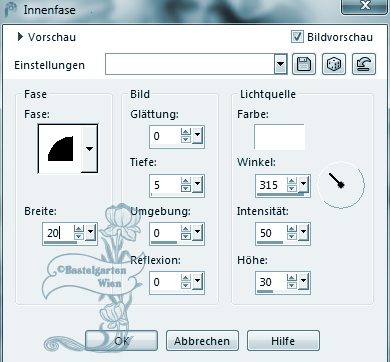Open the Glättung slider dropdown arrow
The height and width of the screenshot is (362, 390).
(x=197, y=135)
